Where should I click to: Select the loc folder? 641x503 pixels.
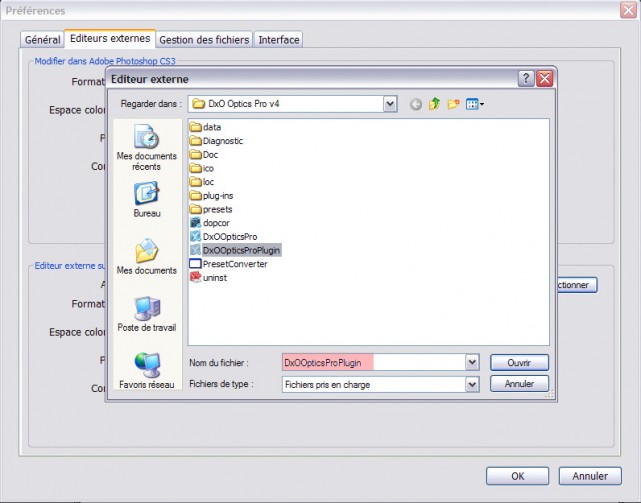click(202, 182)
